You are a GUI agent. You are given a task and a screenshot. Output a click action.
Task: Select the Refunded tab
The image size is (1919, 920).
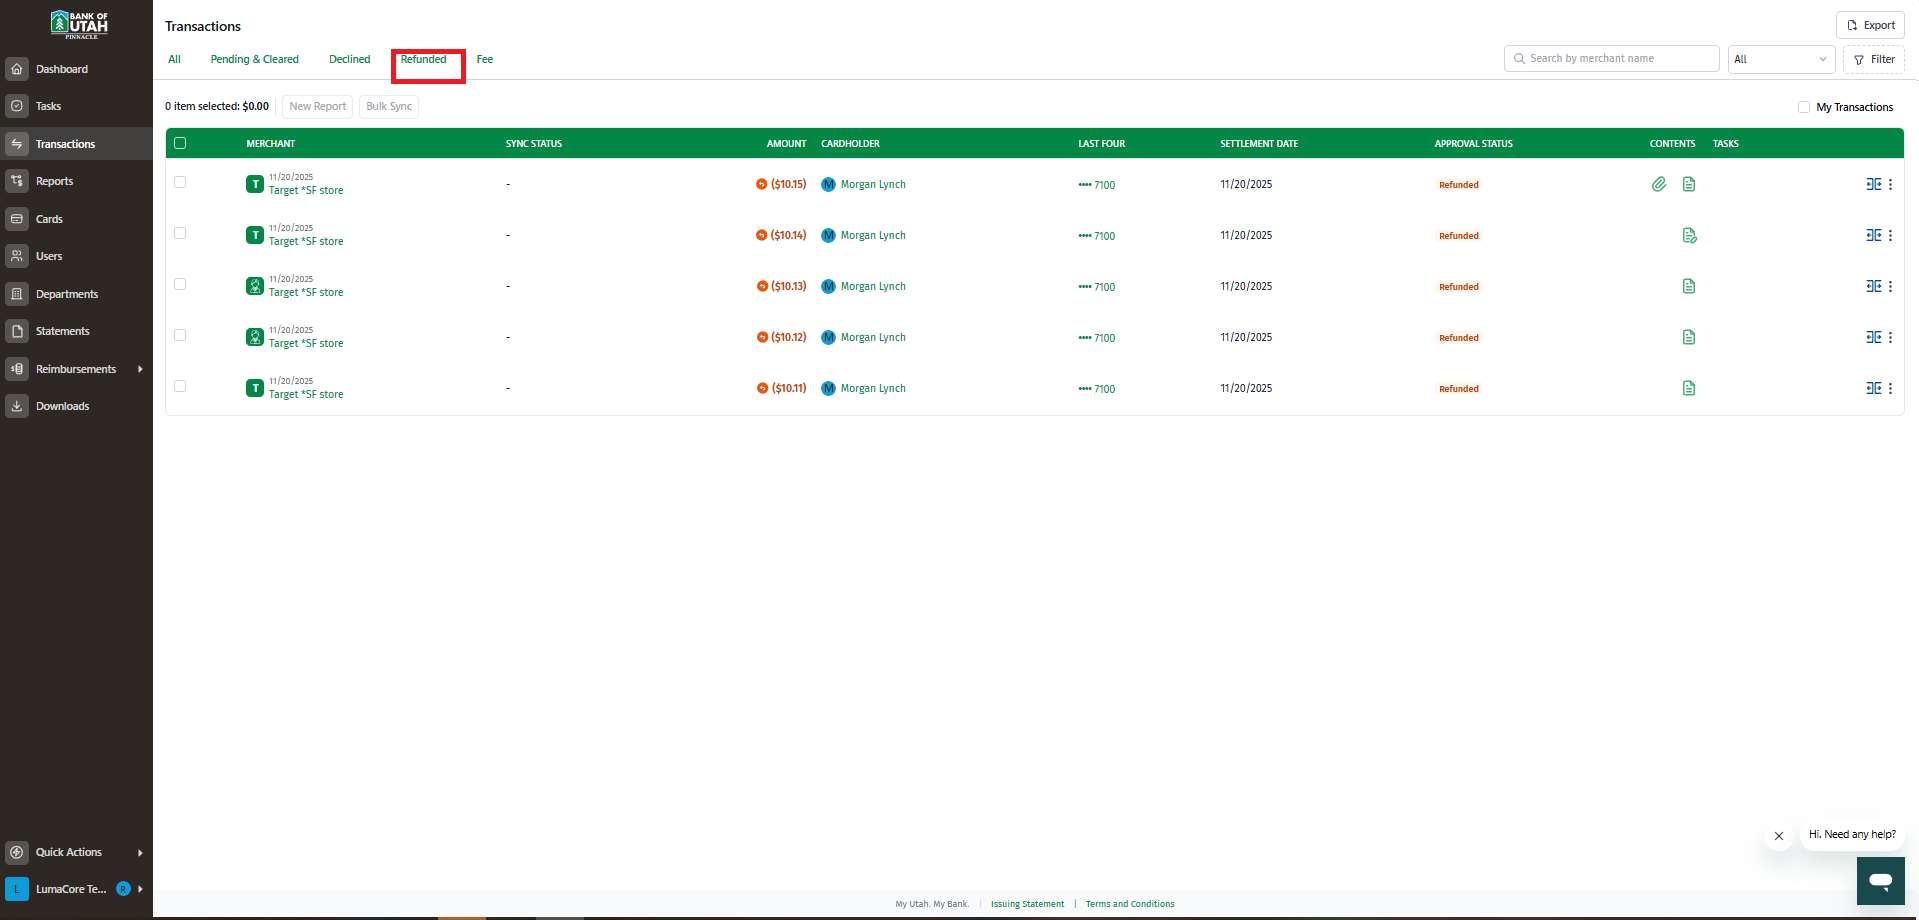point(423,59)
